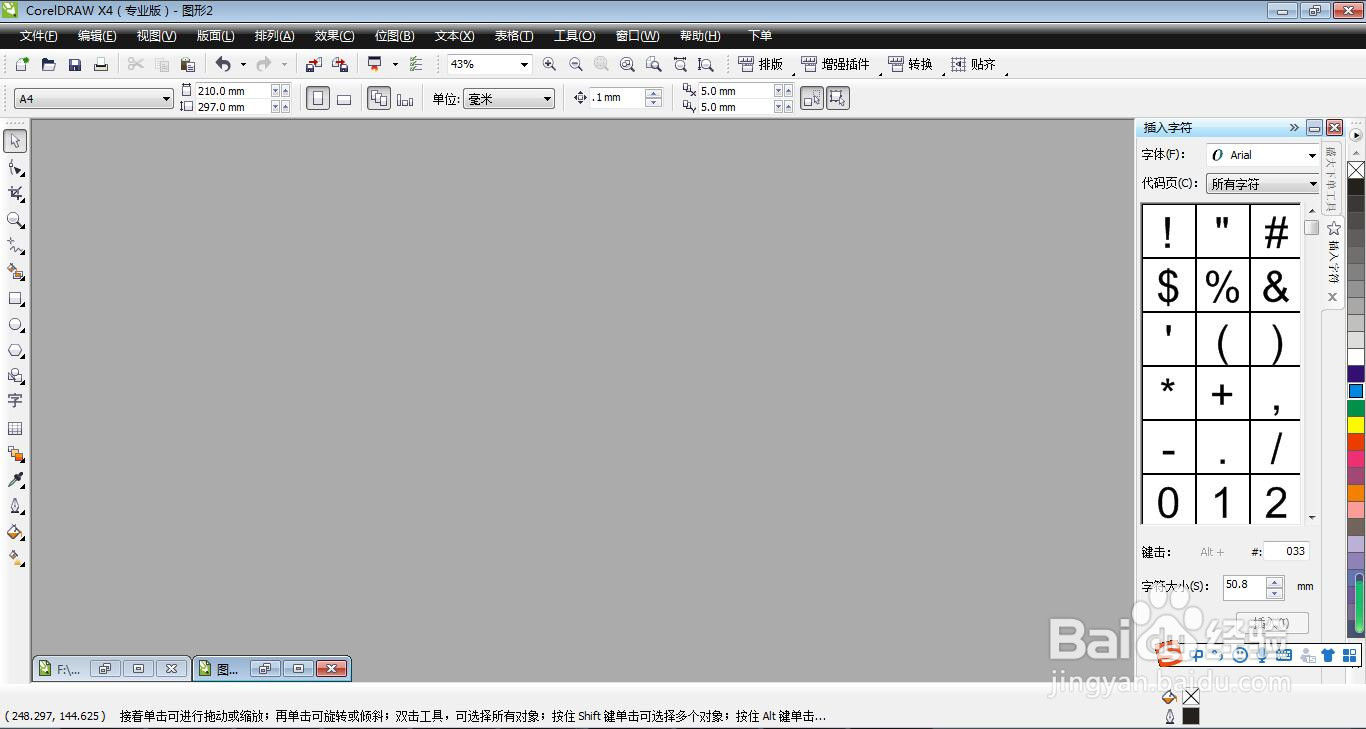Increase character size with up spinner
The image size is (1366, 729).
click(x=1274, y=581)
